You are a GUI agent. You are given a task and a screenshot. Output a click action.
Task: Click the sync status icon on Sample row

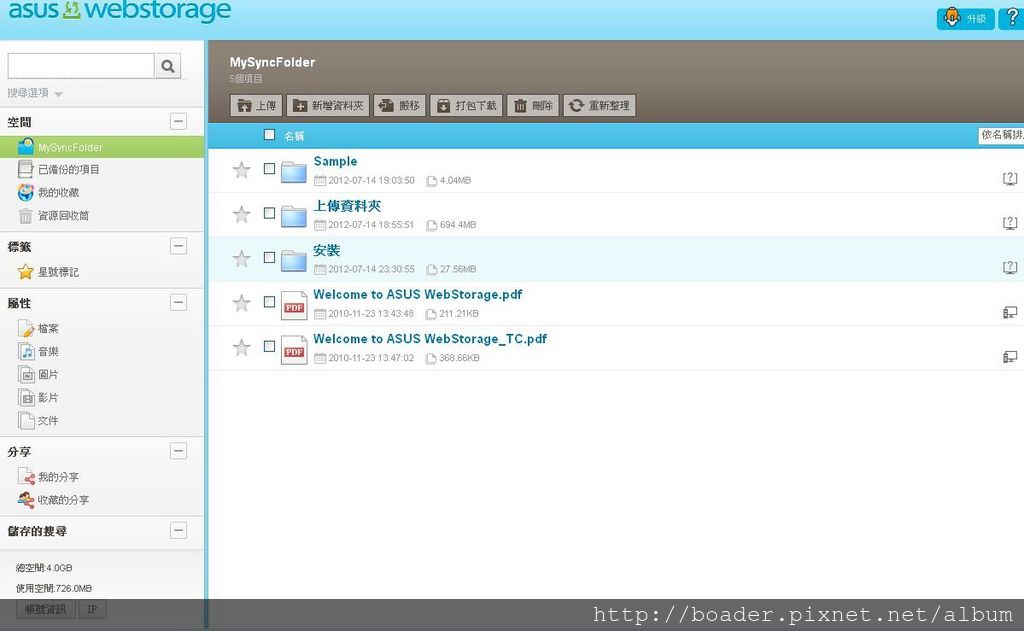point(1010,178)
